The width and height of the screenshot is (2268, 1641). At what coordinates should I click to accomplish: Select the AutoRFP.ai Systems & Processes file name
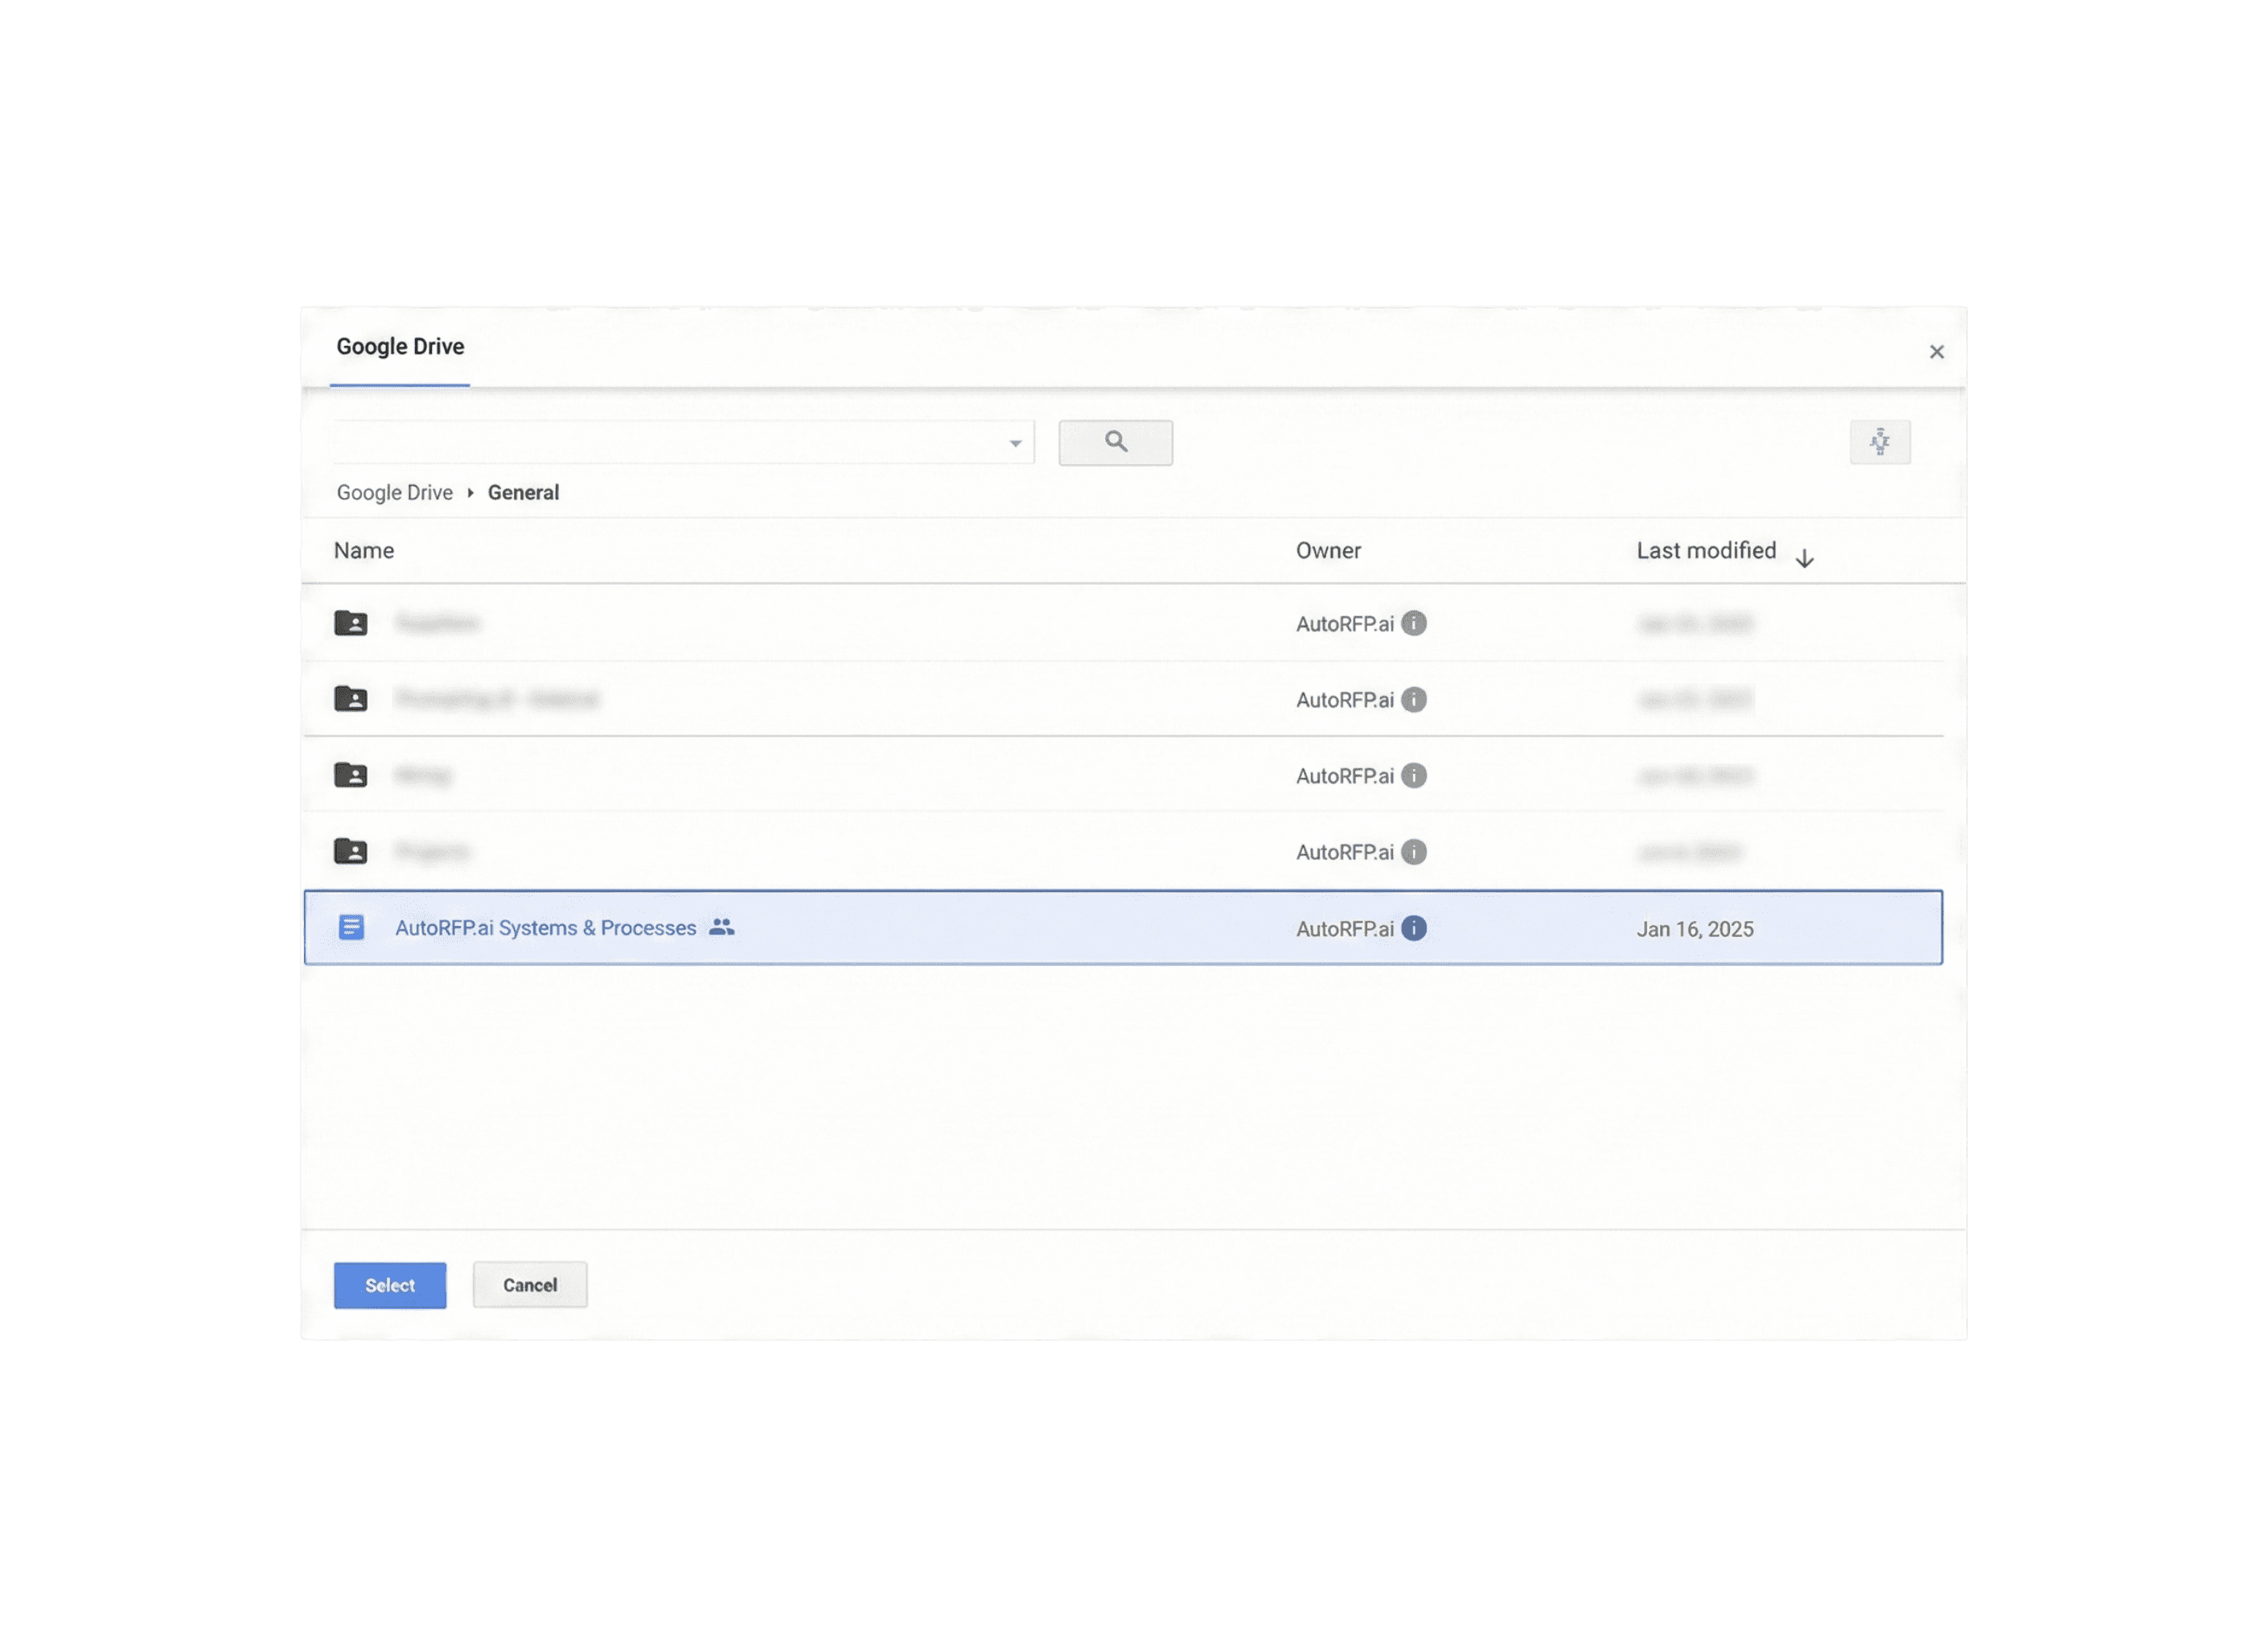tap(545, 928)
